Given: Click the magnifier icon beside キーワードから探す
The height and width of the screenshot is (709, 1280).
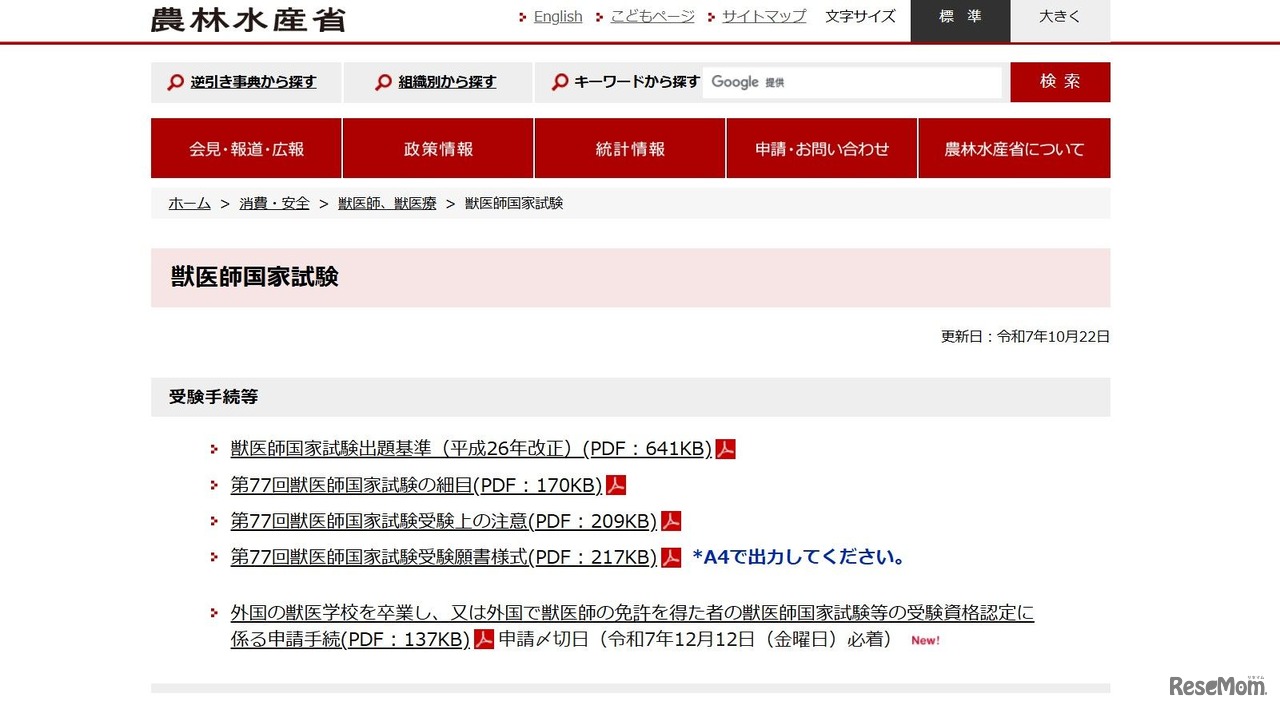Looking at the screenshot, I should 559,82.
